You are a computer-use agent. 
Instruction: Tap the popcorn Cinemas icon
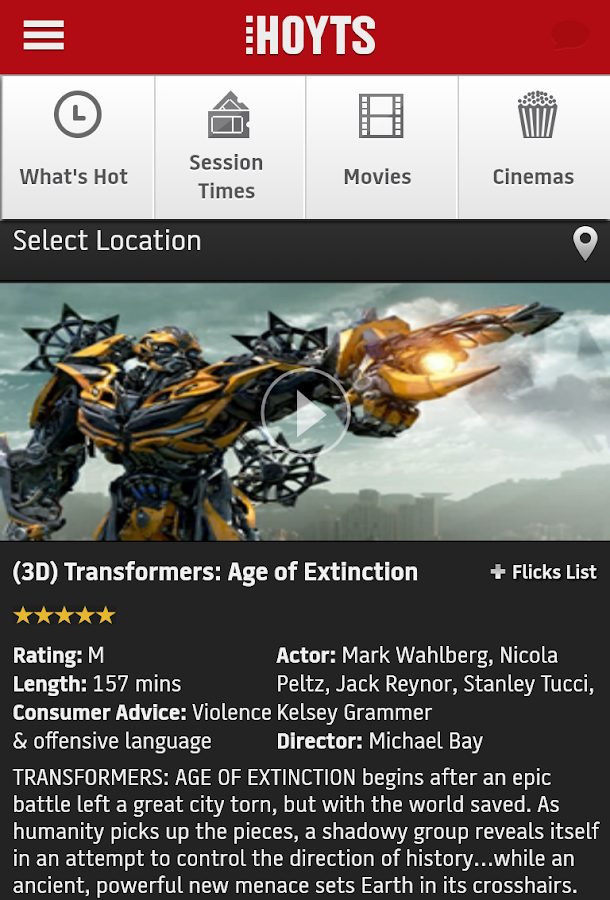pyautogui.click(x=537, y=114)
